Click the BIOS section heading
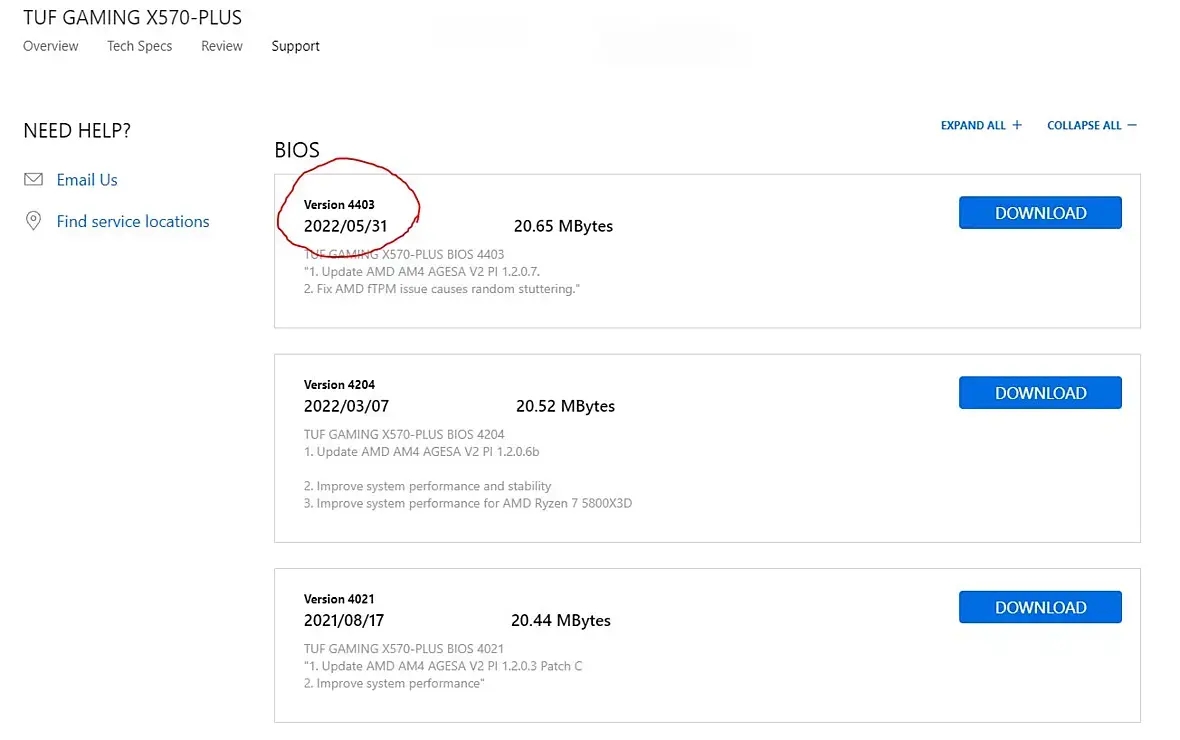Viewport: 1180px width, 740px height. click(x=297, y=150)
